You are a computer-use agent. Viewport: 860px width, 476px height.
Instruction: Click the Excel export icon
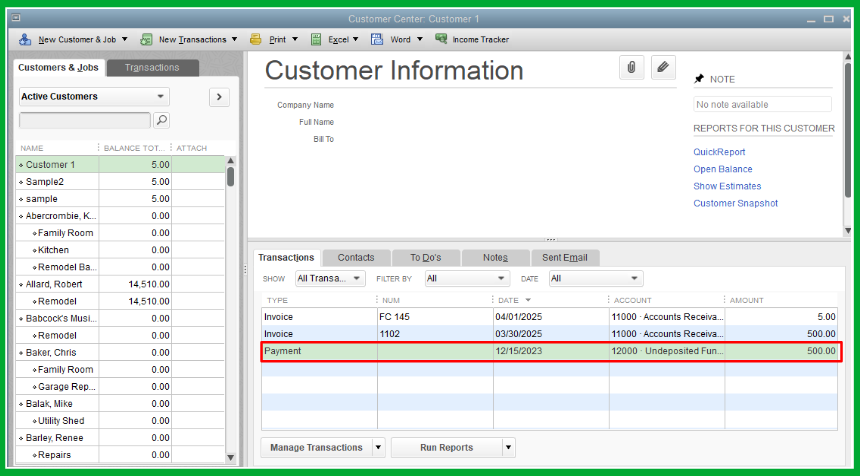(316, 40)
